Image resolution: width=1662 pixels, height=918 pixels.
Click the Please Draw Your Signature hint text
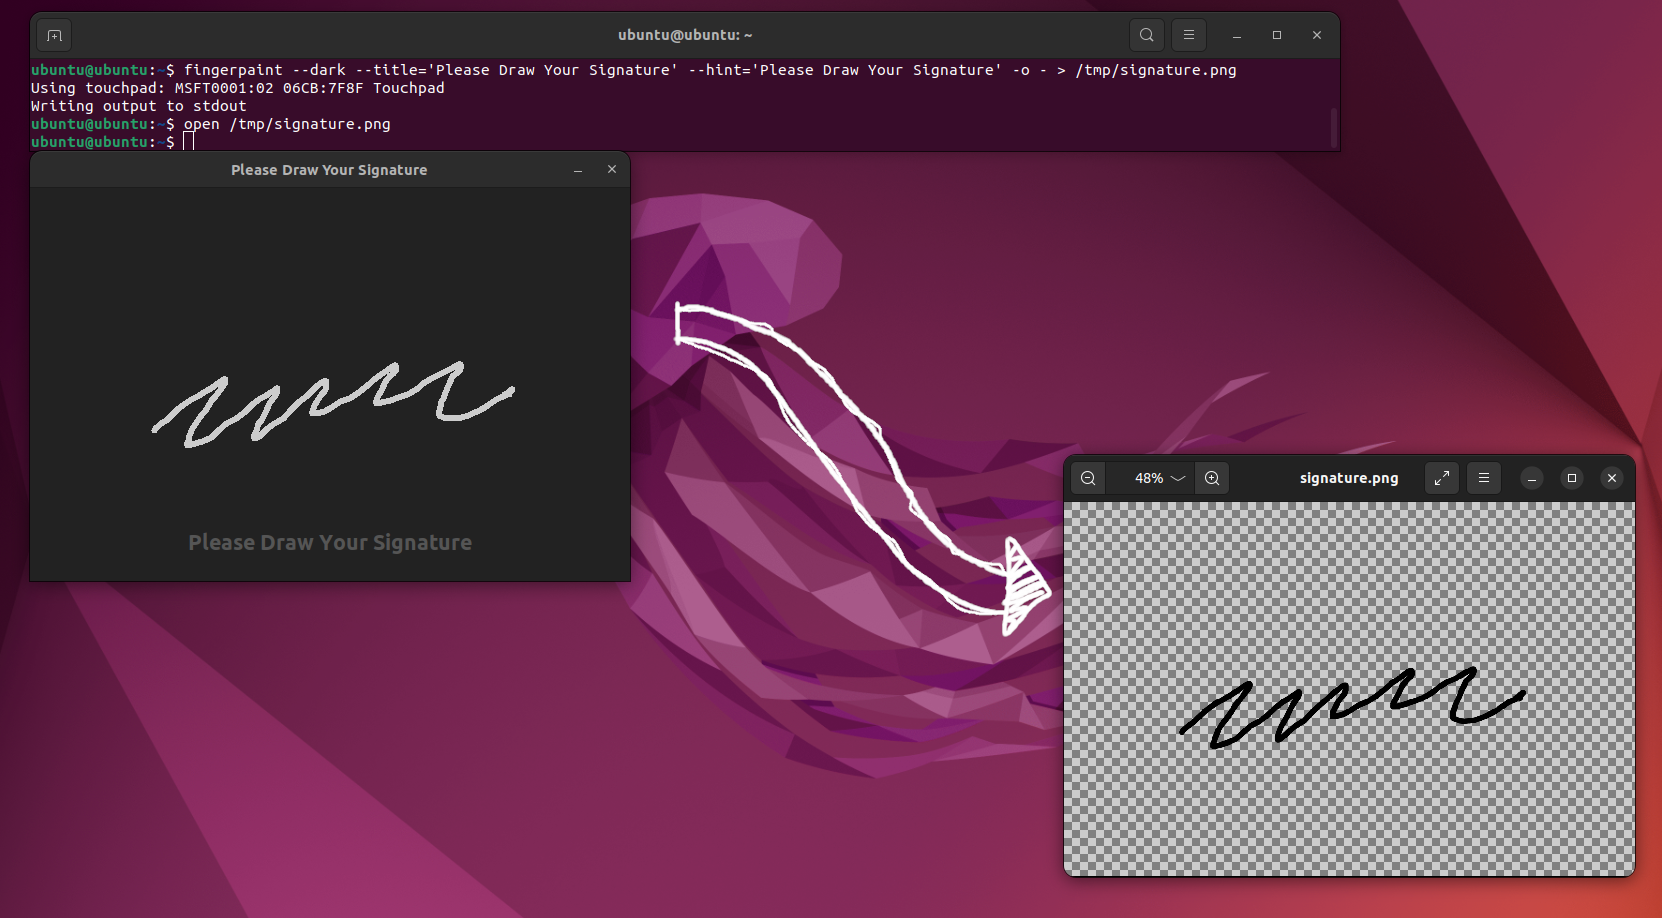point(330,542)
